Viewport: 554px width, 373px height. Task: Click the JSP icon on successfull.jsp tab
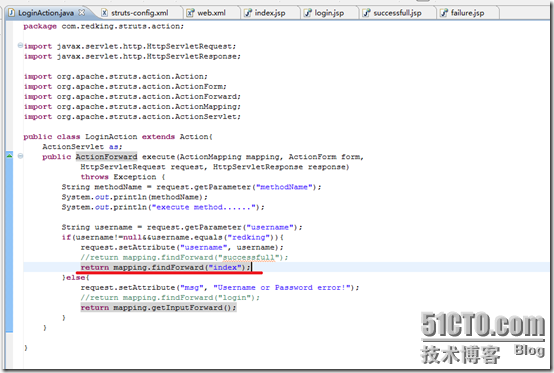[366, 13]
